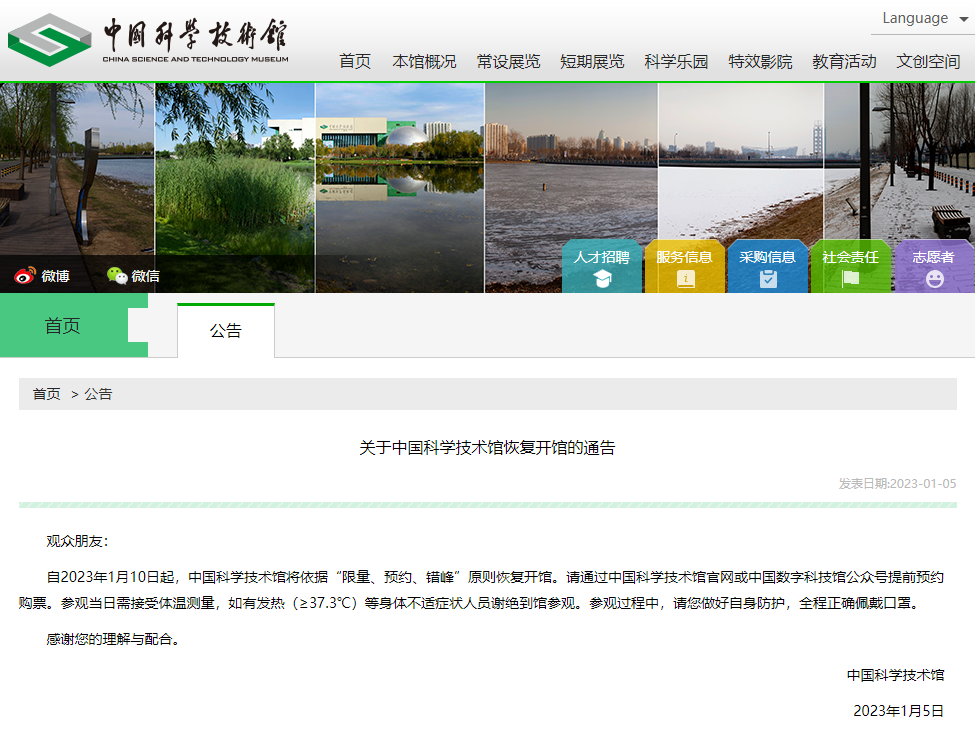The width and height of the screenshot is (975, 740).
Task: Click the snowy riverside path banner photo
Action: (x=900, y=162)
